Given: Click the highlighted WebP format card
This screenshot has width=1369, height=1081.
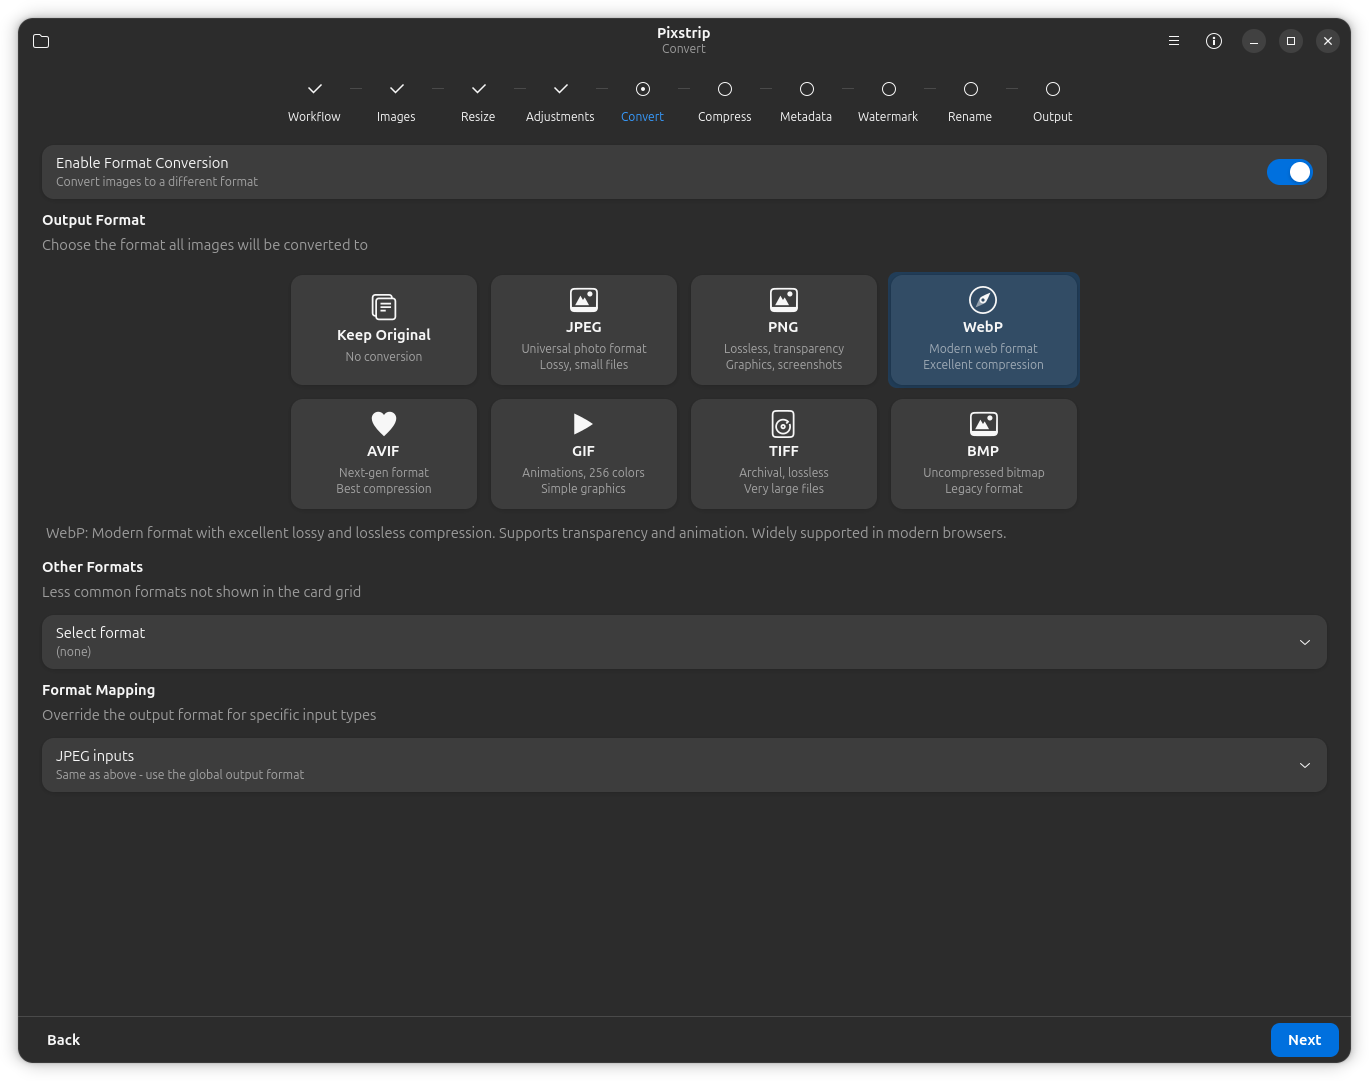Looking at the screenshot, I should (x=984, y=330).
